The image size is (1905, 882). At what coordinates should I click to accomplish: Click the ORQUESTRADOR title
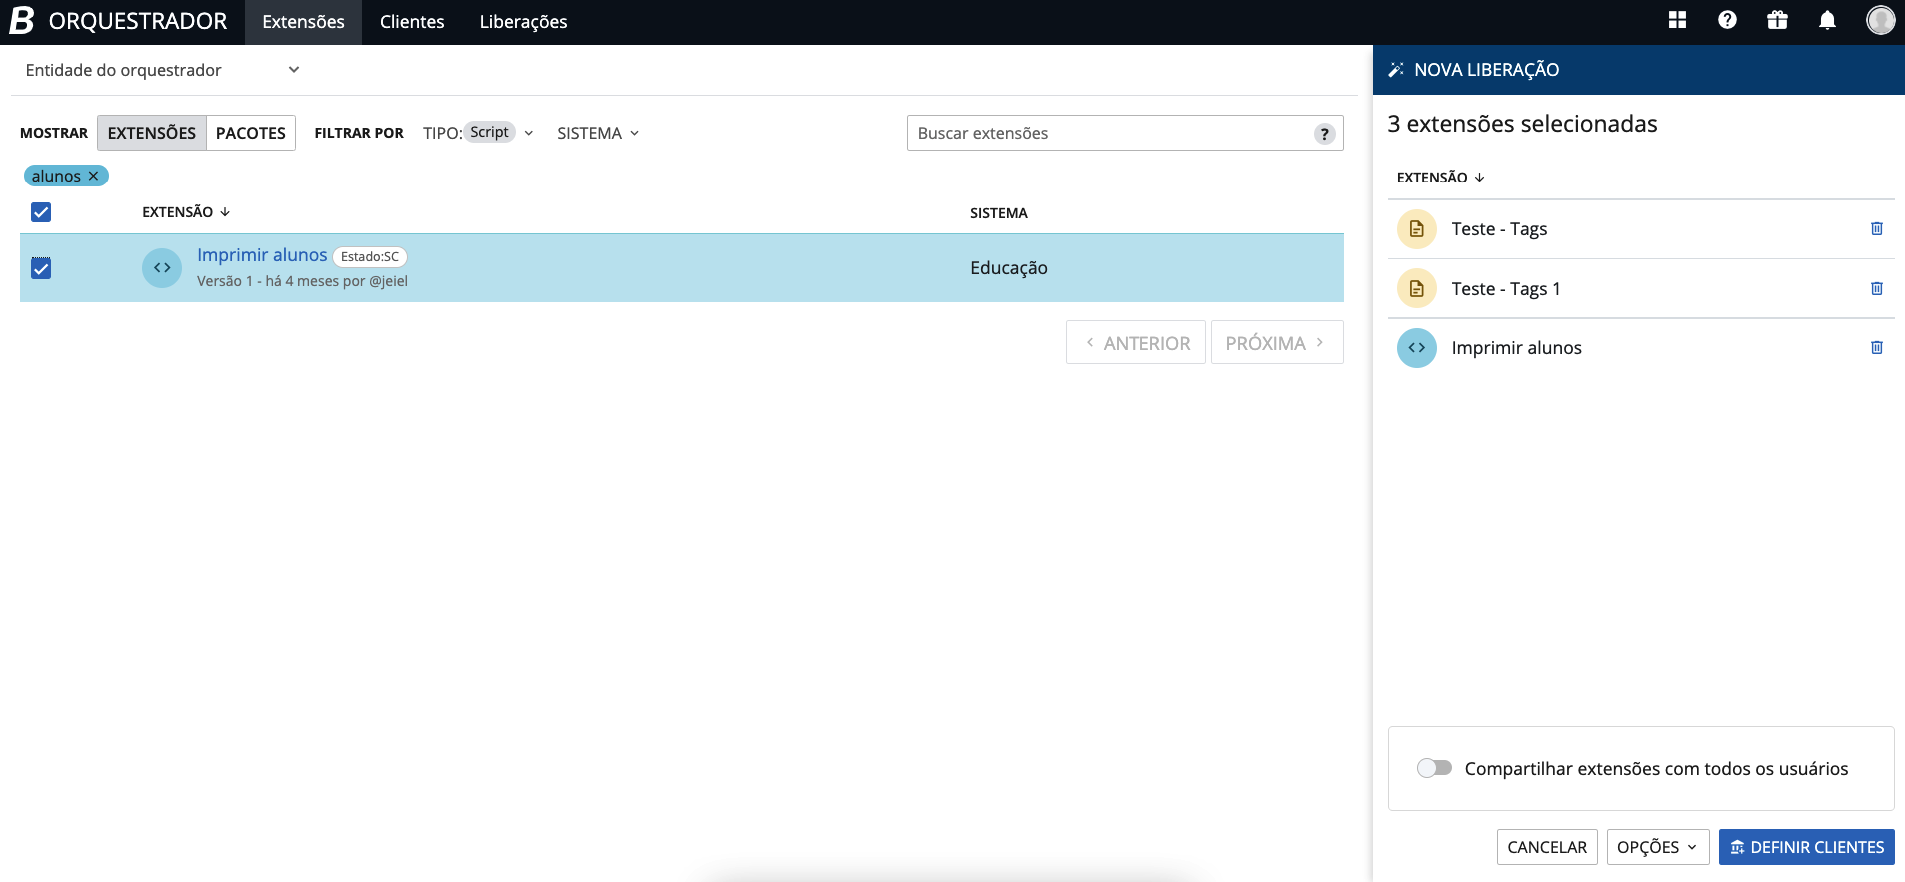pos(138,21)
